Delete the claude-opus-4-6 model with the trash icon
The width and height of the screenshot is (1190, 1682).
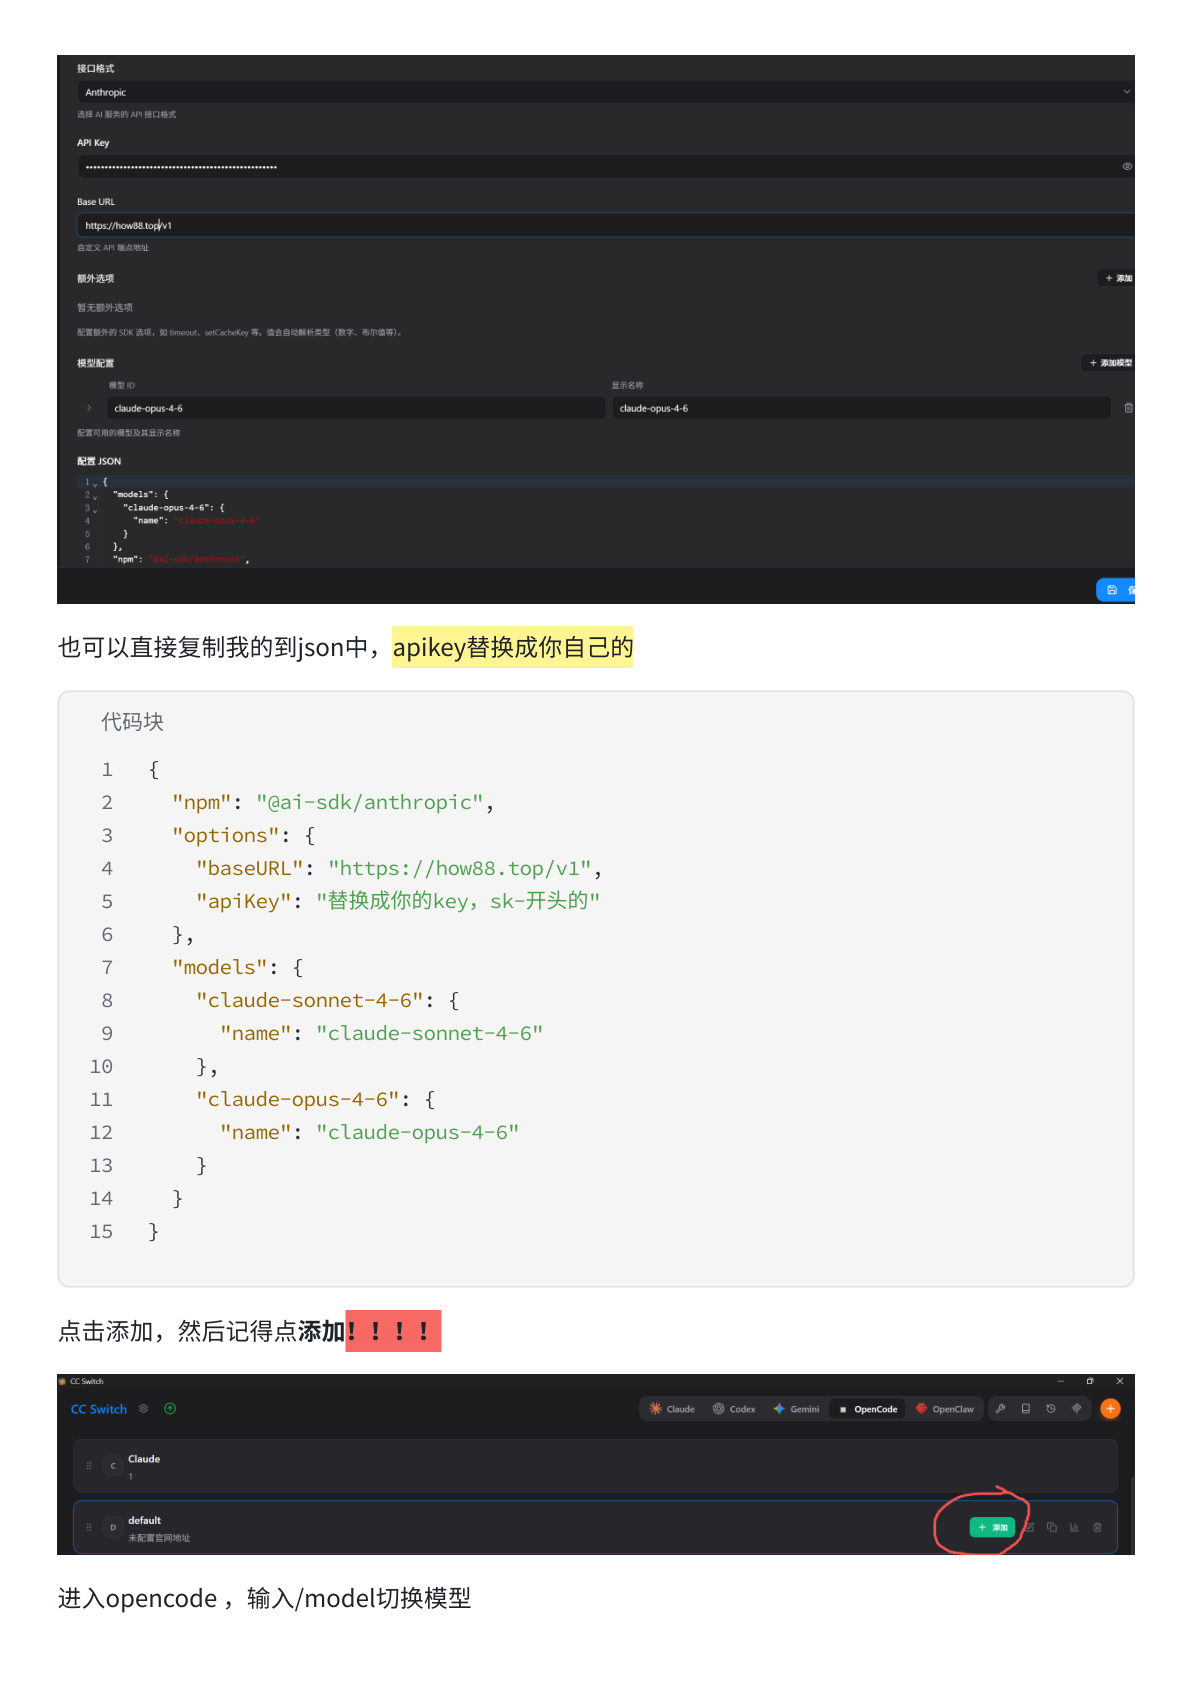coord(1128,408)
